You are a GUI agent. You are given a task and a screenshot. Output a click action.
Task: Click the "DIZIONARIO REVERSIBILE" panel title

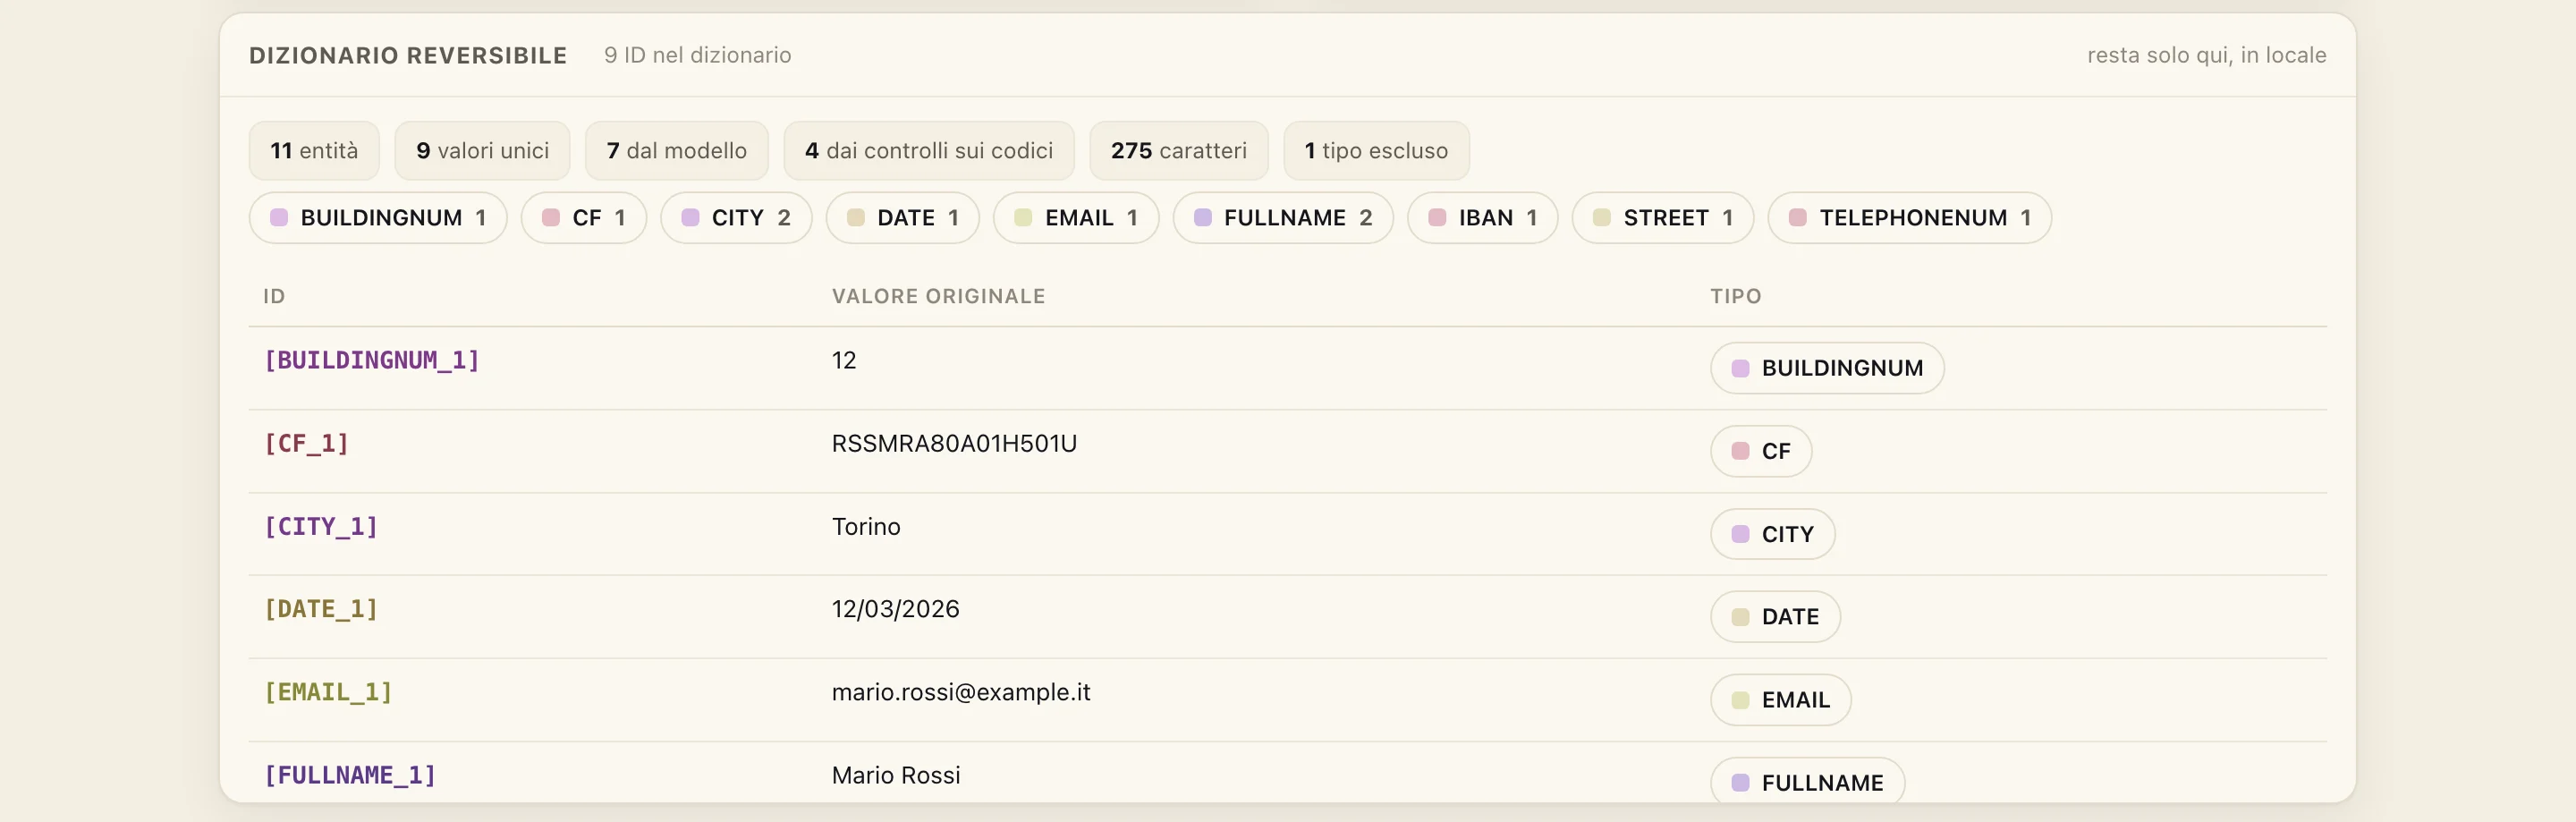pos(408,56)
